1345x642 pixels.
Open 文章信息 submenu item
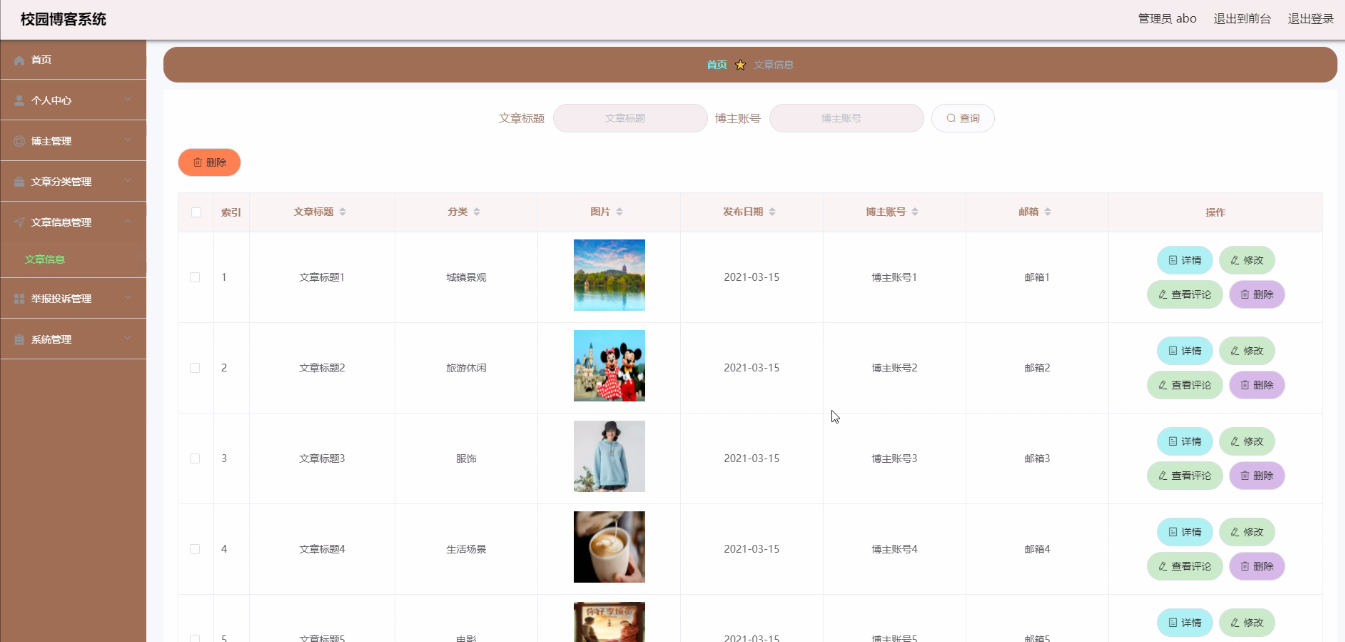tap(45, 260)
